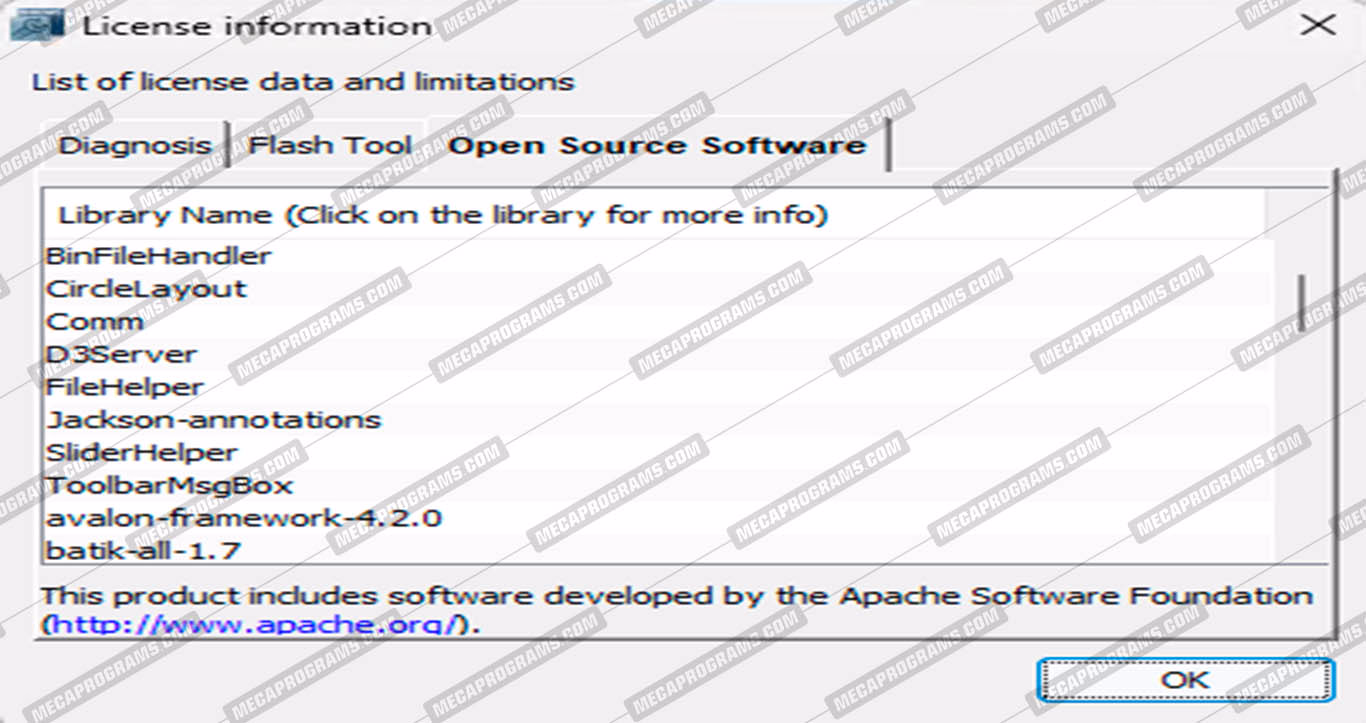Image resolution: width=1366 pixels, height=723 pixels.
Task: Click the library list vertical scrollbar thumb
Action: [x=1302, y=301]
